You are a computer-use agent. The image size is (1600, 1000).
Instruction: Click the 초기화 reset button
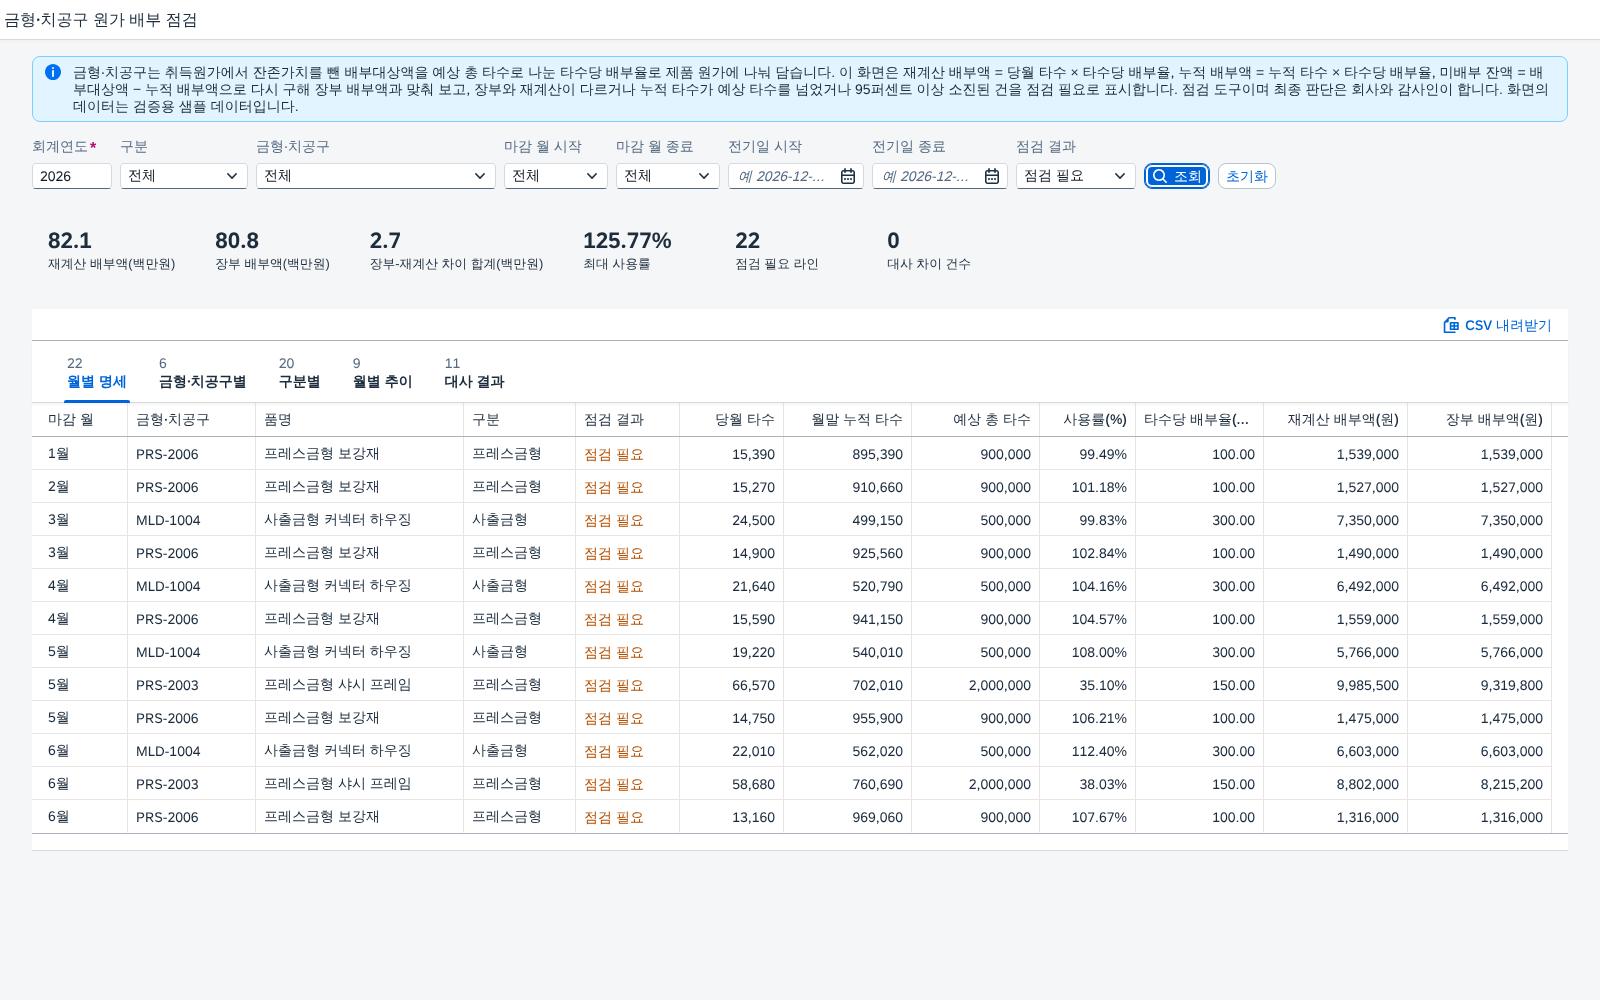pos(1246,176)
